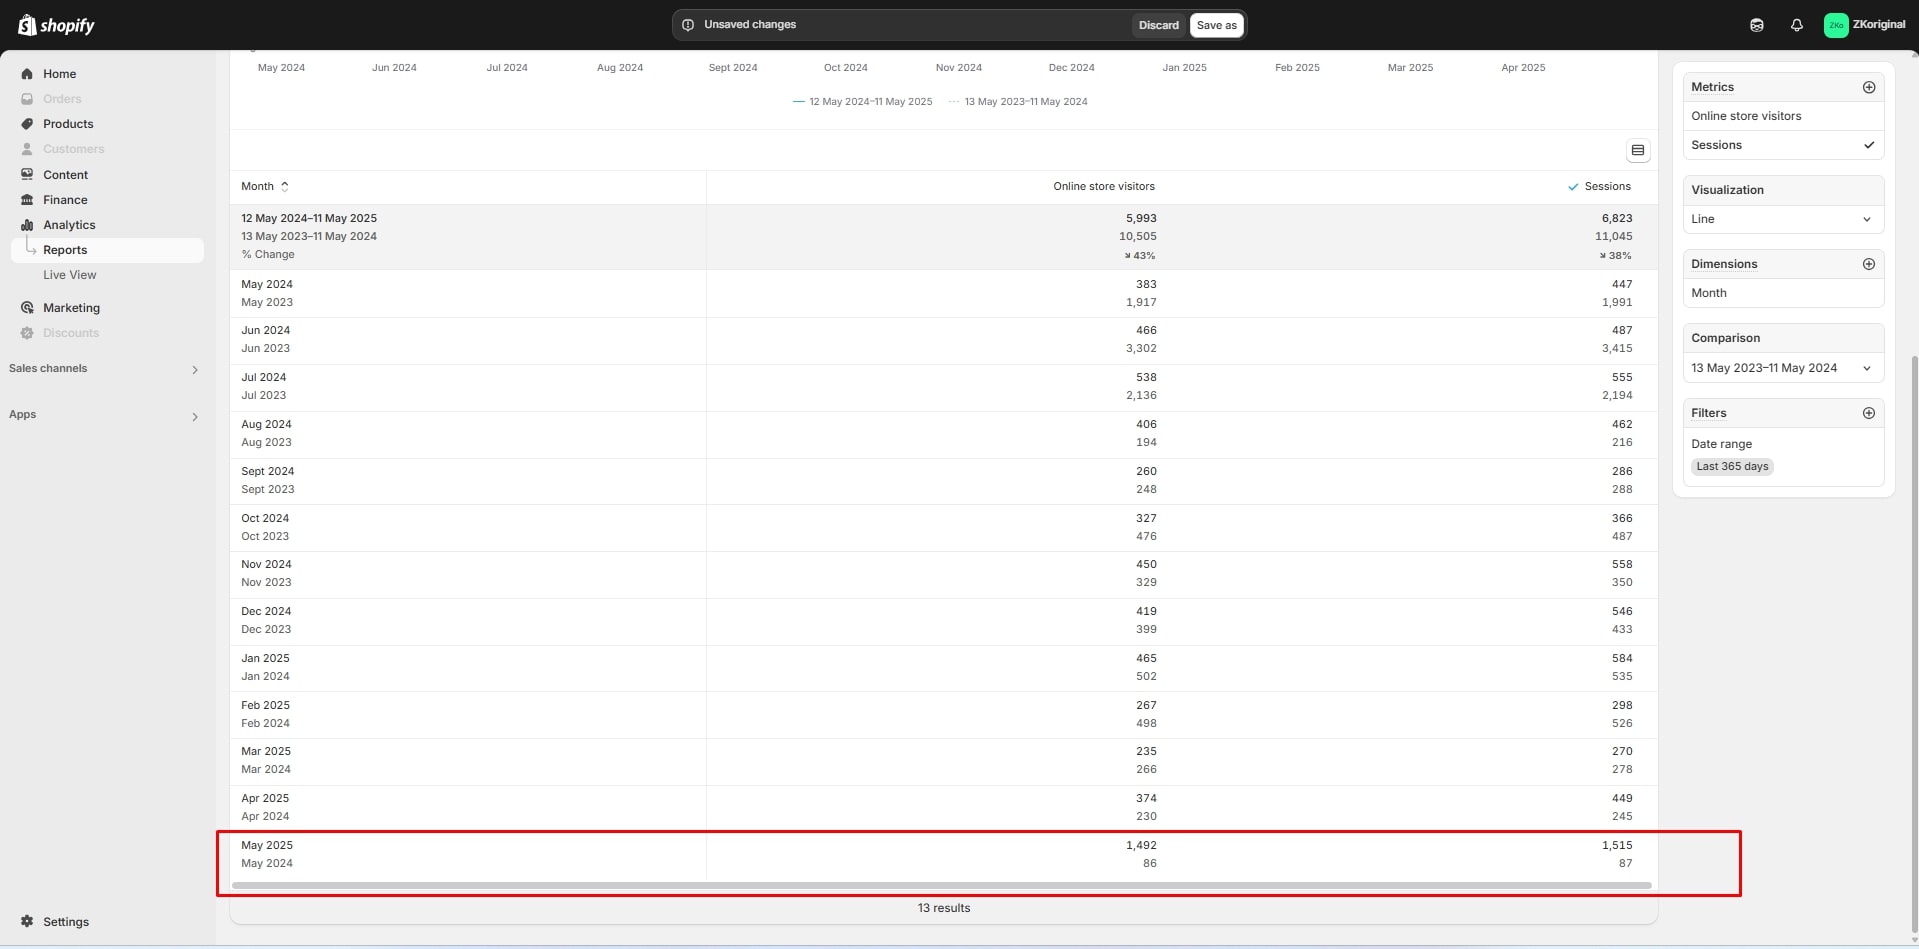
Task: Add a dimension with plus icon
Action: coord(1868,264)
